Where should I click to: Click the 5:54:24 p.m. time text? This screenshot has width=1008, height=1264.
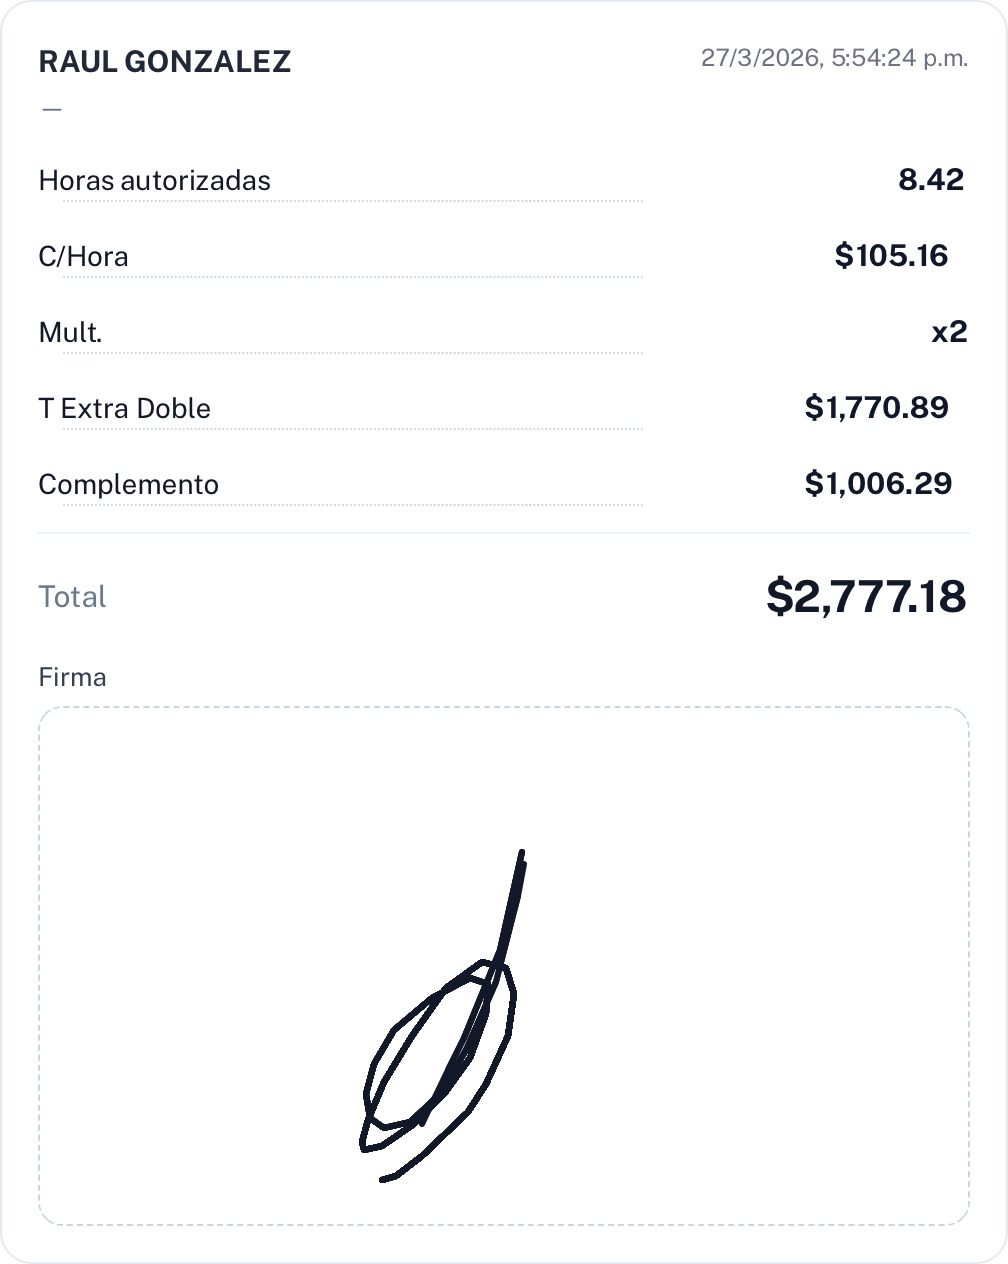[900, 58]
